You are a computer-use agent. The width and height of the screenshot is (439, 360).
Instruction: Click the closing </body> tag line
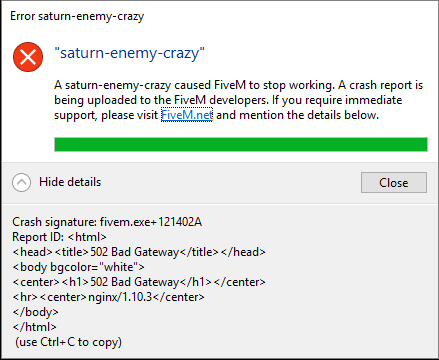(x=35, y=312)
